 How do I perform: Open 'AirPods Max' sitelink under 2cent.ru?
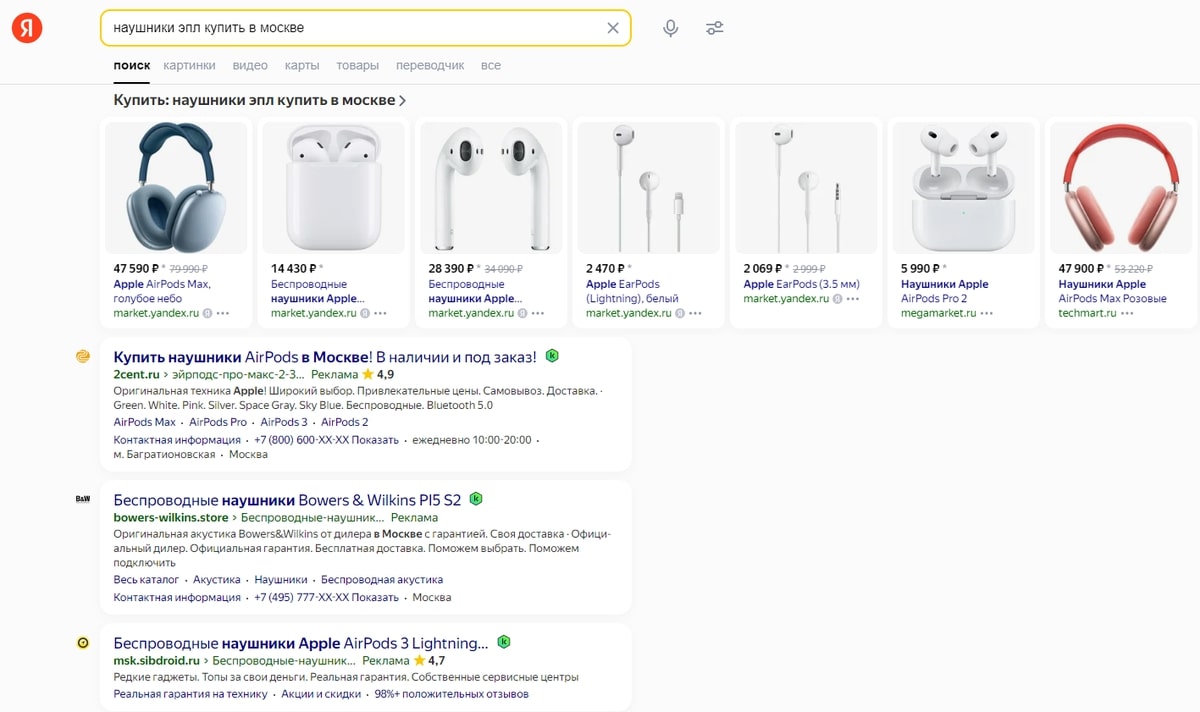pos(145,422)
